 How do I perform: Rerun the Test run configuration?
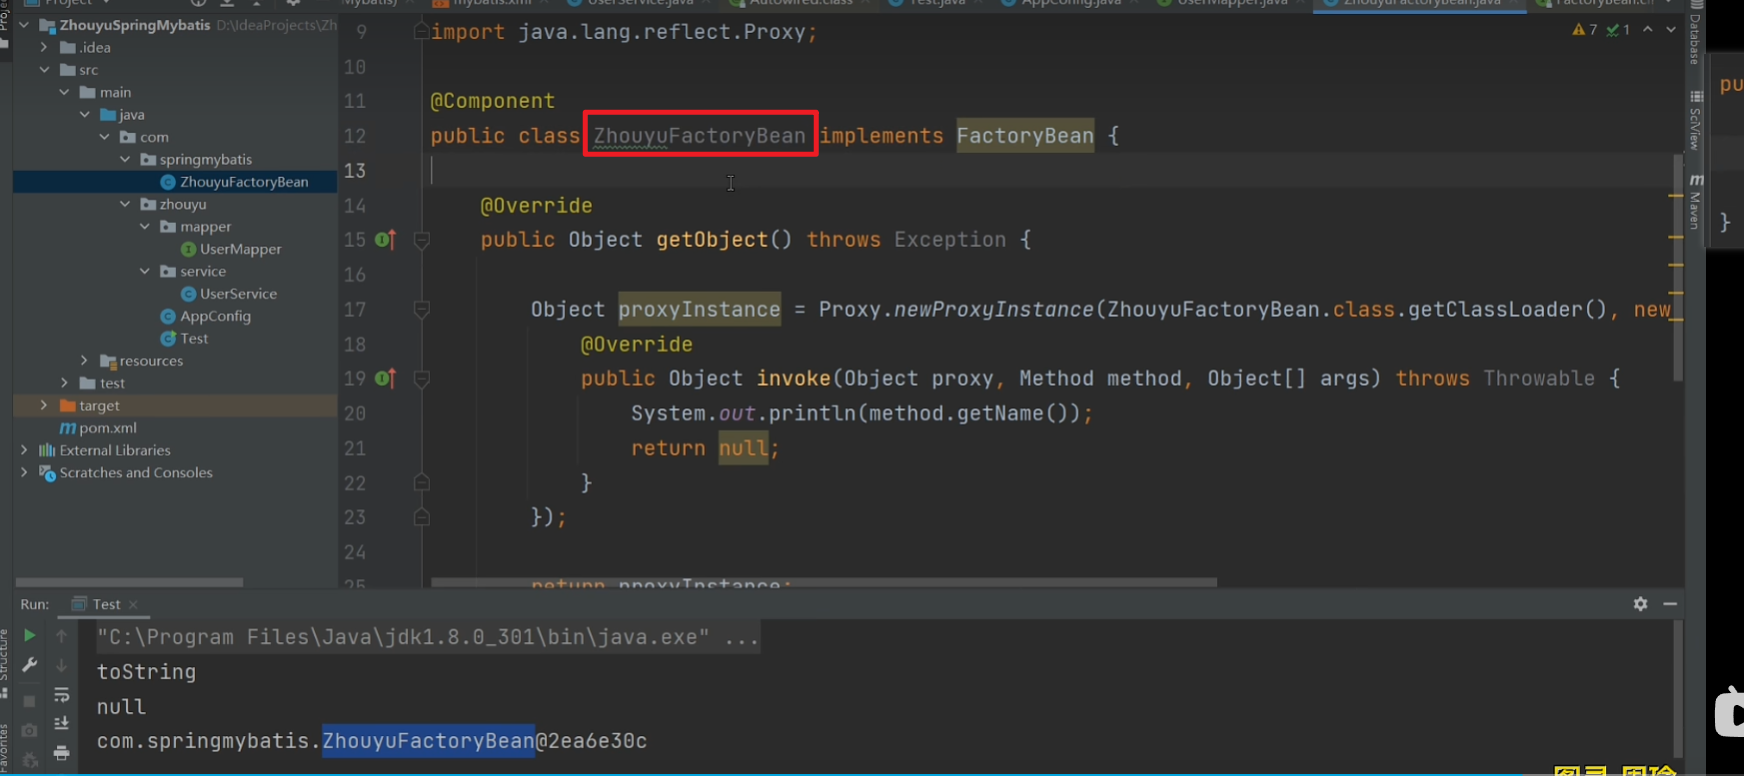[29, 635]
